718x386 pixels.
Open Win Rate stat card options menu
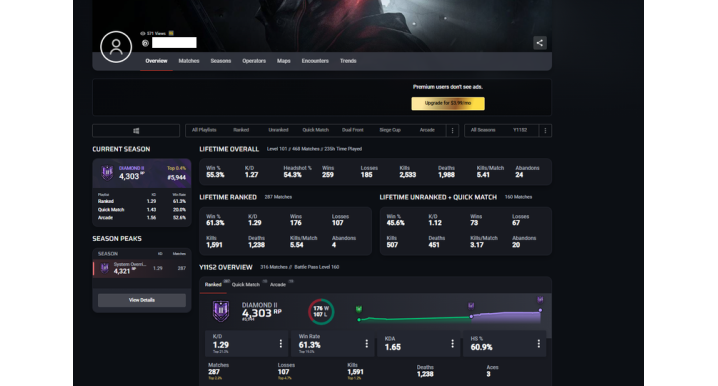pos(366,343)
